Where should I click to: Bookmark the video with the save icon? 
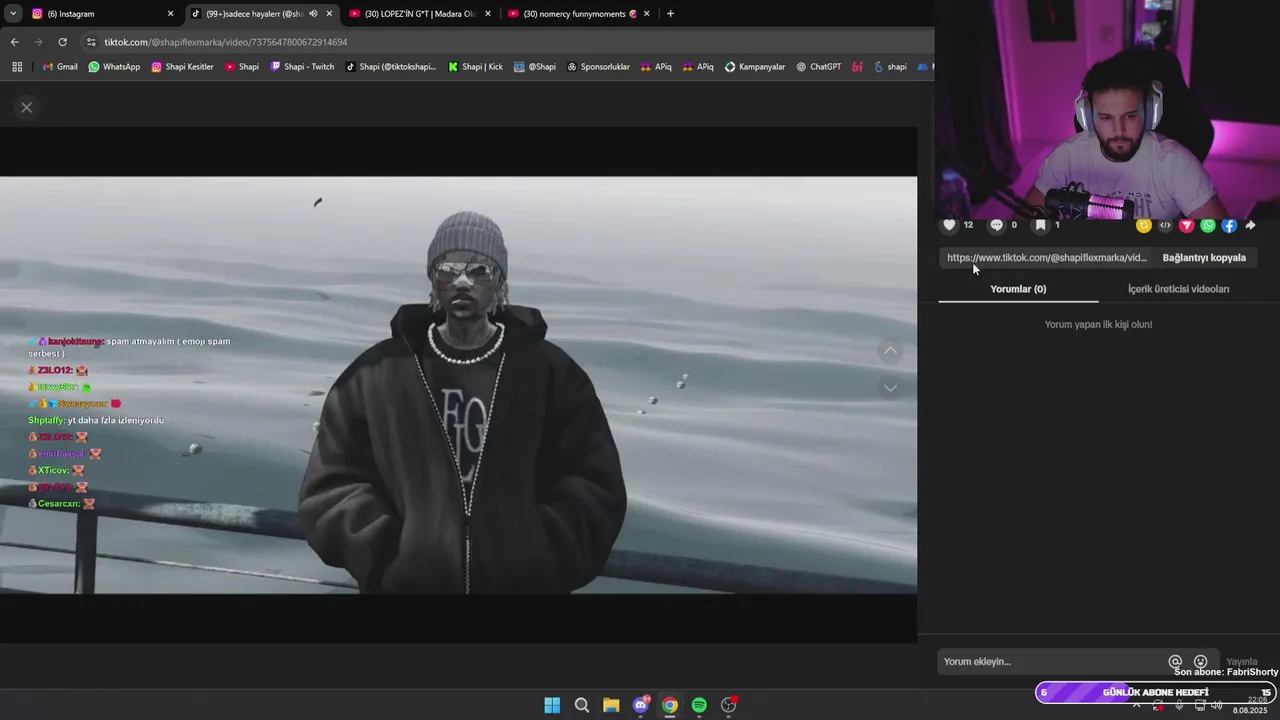pos(1040,225)
